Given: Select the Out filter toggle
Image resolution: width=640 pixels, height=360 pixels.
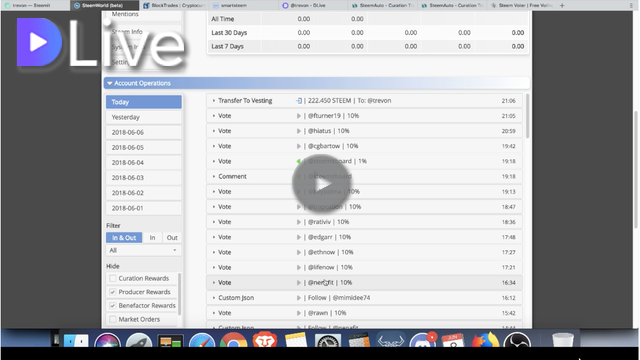Looking at the screenshot, I should coord(172,238).
